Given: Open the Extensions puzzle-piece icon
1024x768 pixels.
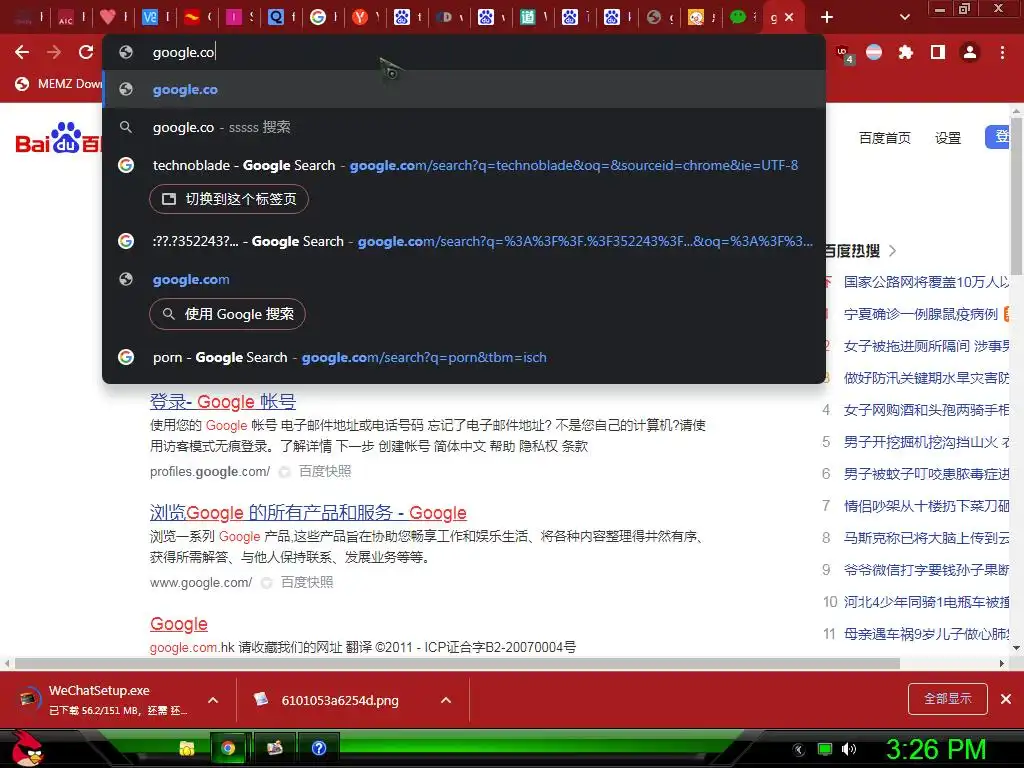Looking at the screenshot, I should [x=906, y=52].
